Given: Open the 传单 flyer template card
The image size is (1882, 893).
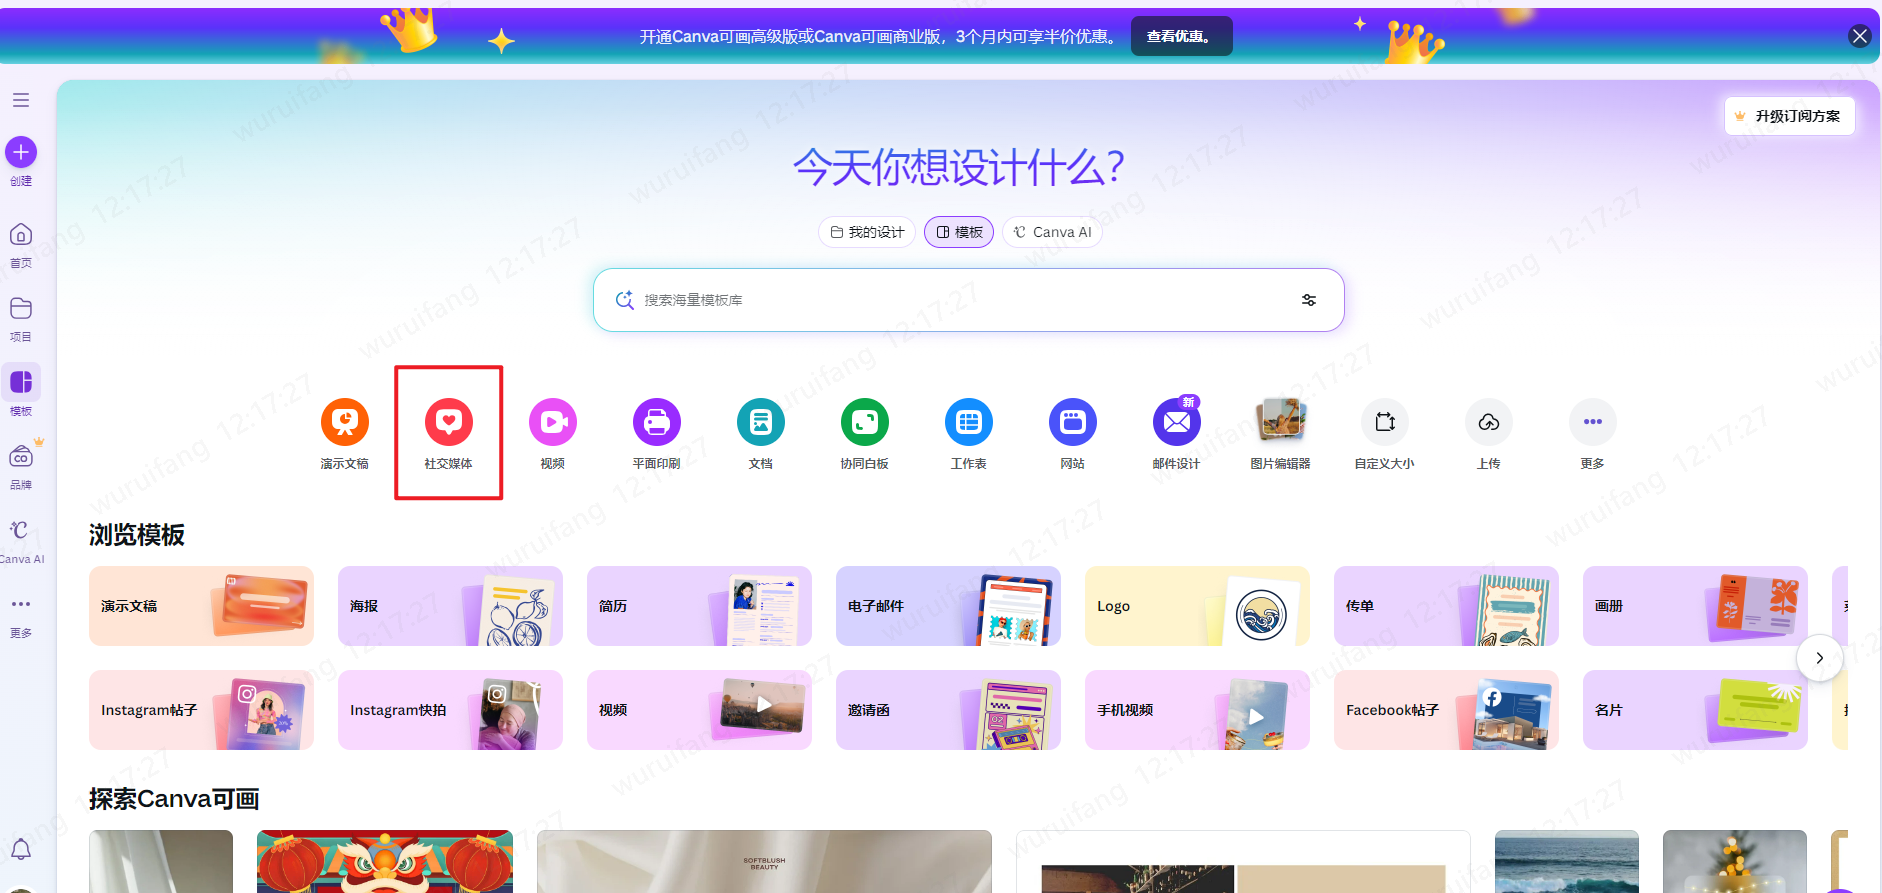Looking at the screenshot, I should (1446, 606).
